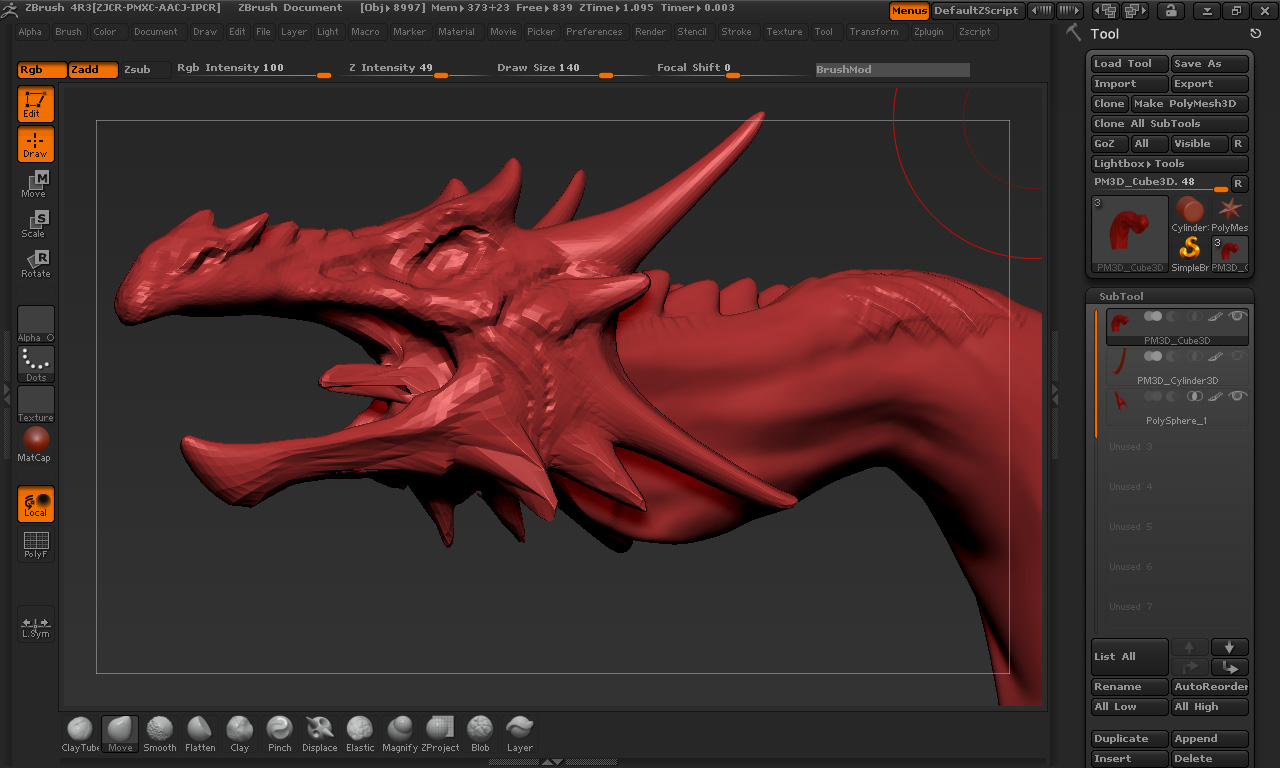
Task: Hide the PolySphere_1 subtool eye
Action: coord(1238,396)
